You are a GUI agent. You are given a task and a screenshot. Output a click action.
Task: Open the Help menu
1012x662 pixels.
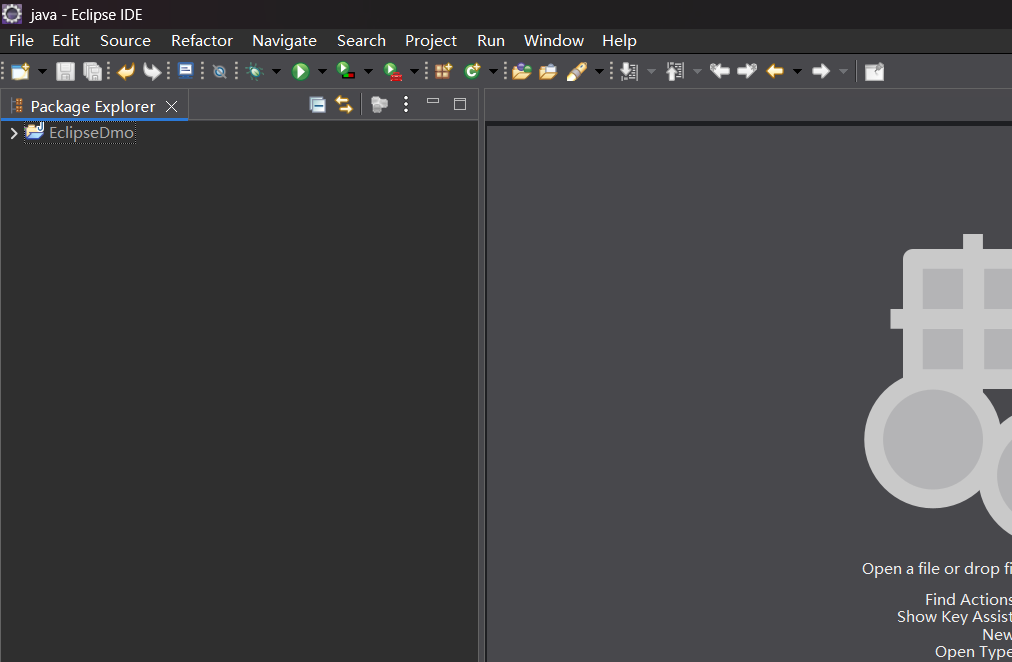point(620,41)
